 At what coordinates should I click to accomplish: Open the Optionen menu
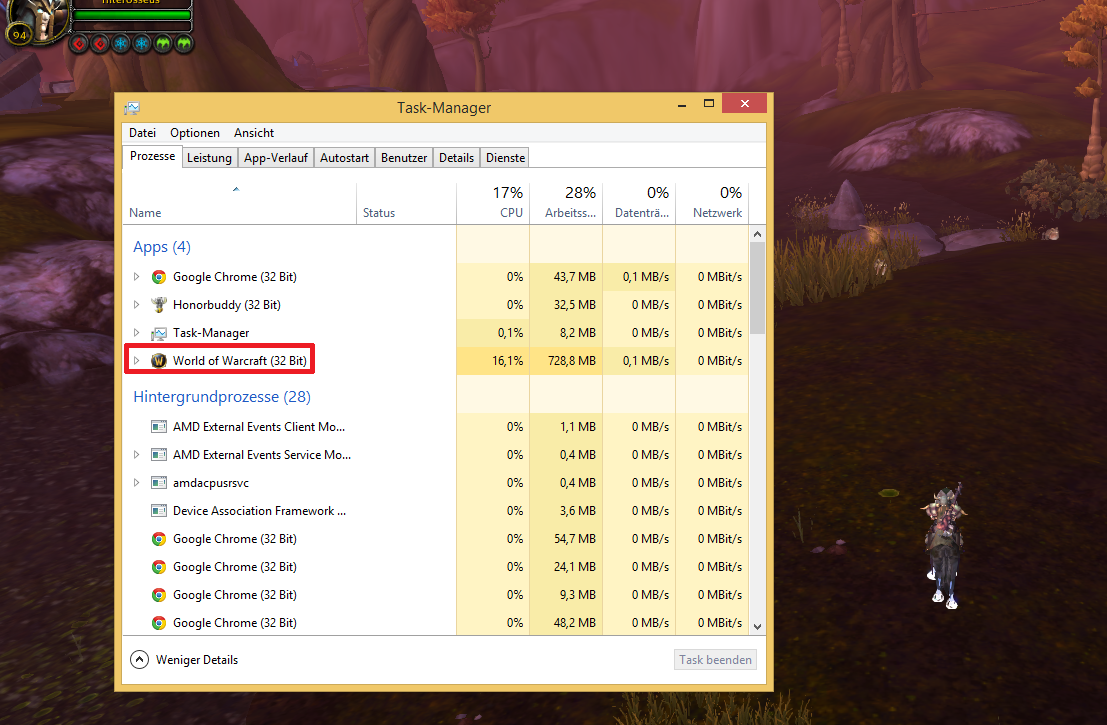(x=194, y=133)
